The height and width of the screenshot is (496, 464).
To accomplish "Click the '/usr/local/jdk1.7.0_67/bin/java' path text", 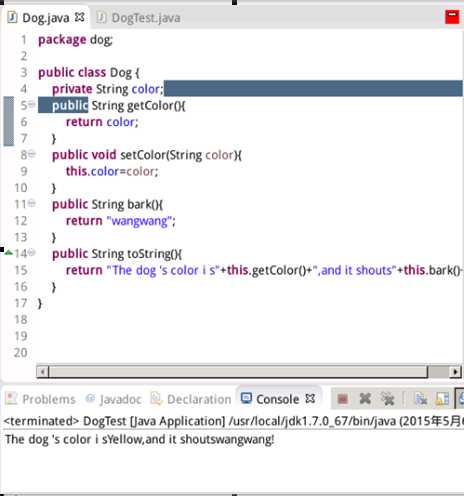I will (x=312, y=421).
